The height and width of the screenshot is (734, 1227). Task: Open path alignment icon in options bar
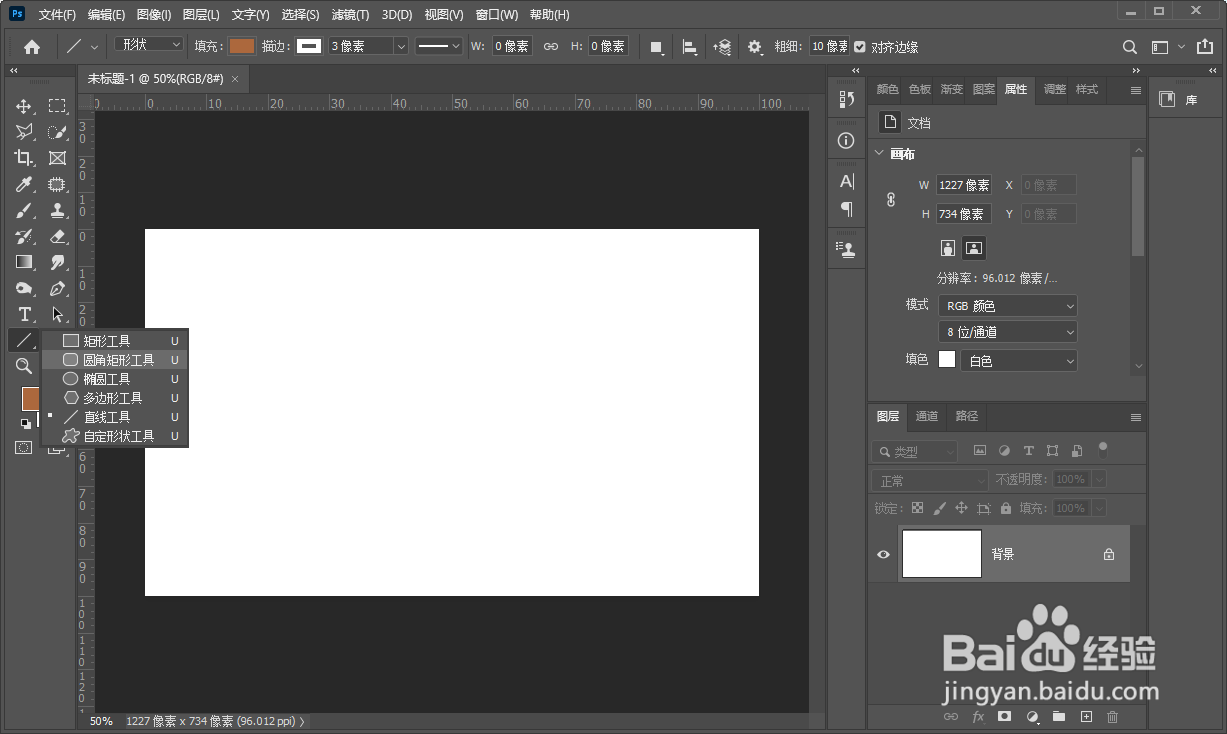click(x=690, y=46)
